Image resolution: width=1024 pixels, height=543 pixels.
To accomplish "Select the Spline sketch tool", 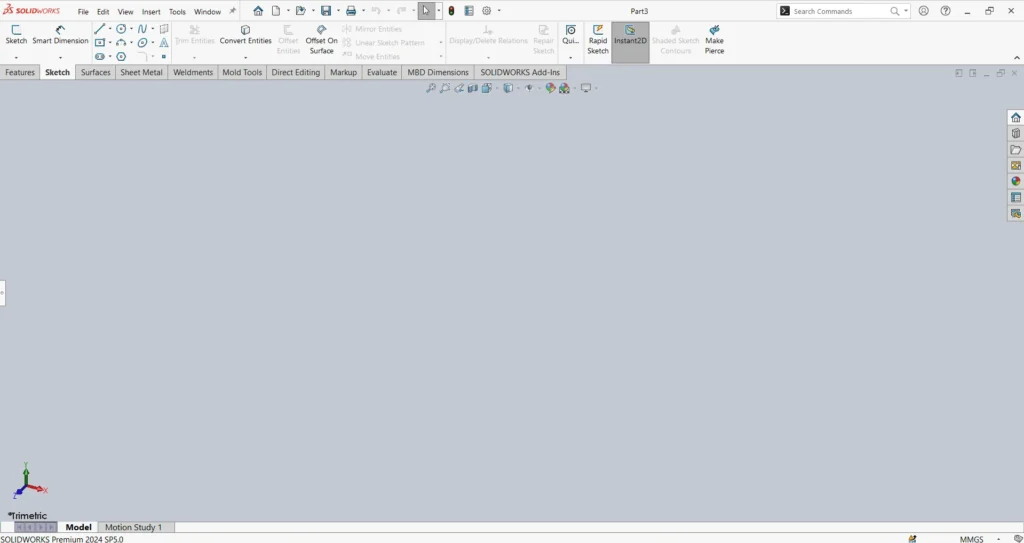I will (142, 29).
